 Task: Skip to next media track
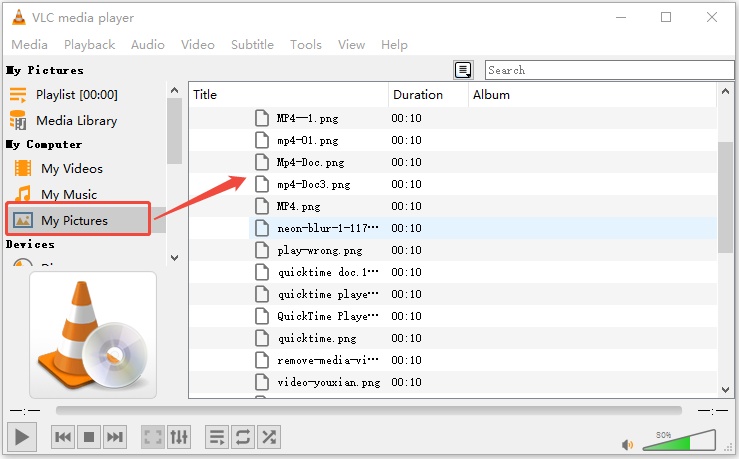[115, 437]
